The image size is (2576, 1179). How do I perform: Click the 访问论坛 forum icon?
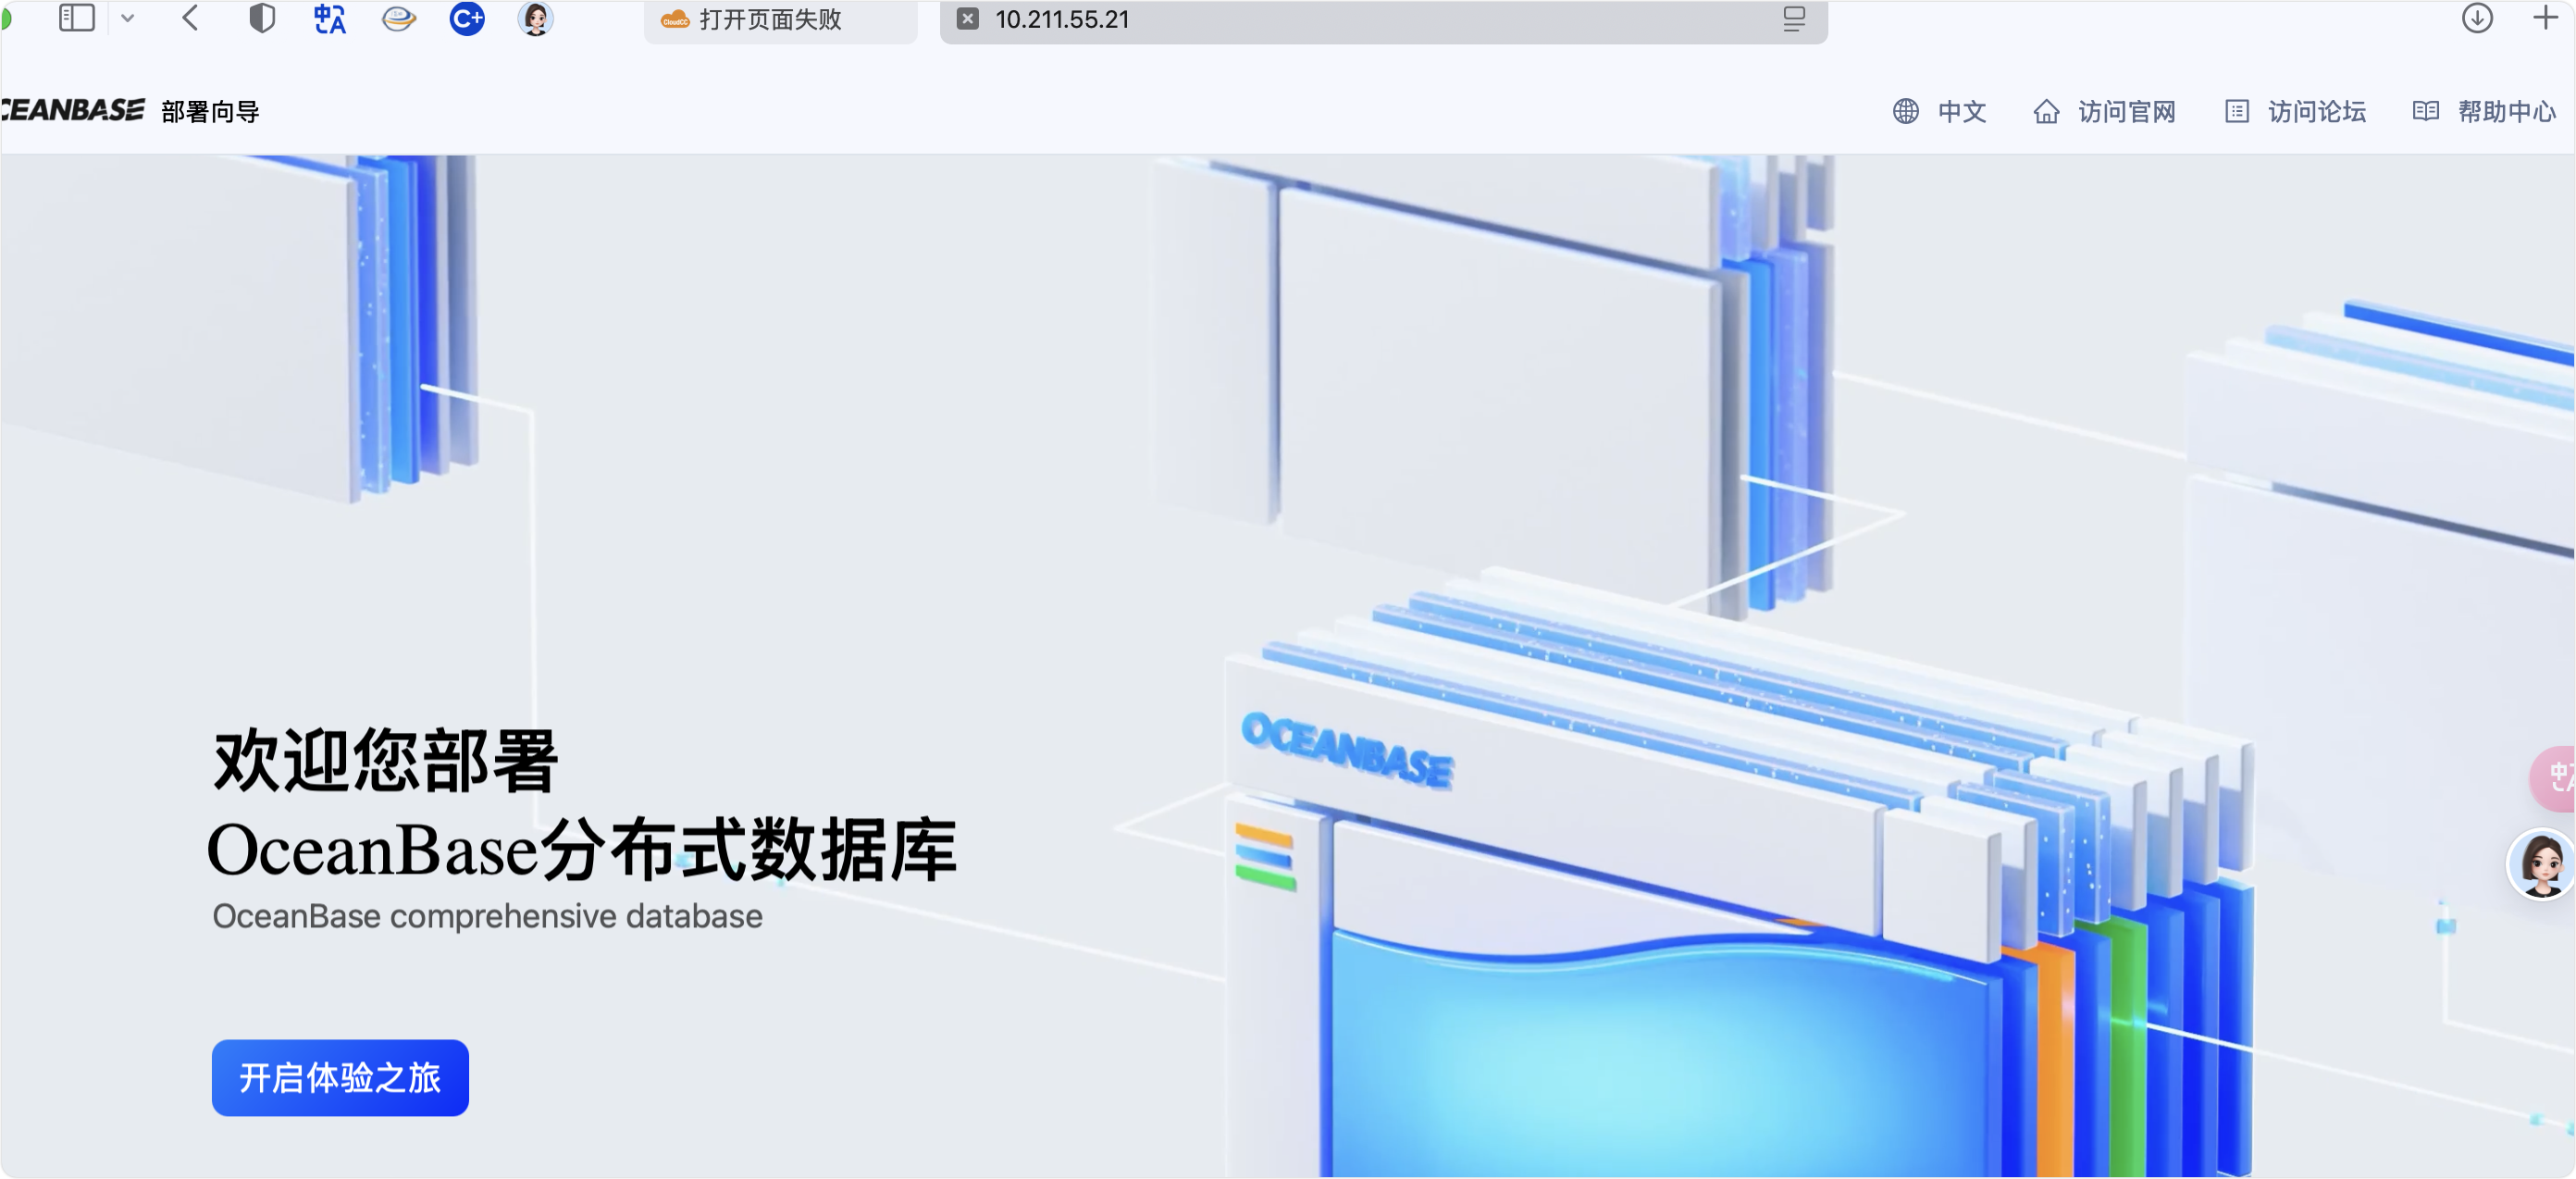pyautogui.click(x=2236, y=111)
